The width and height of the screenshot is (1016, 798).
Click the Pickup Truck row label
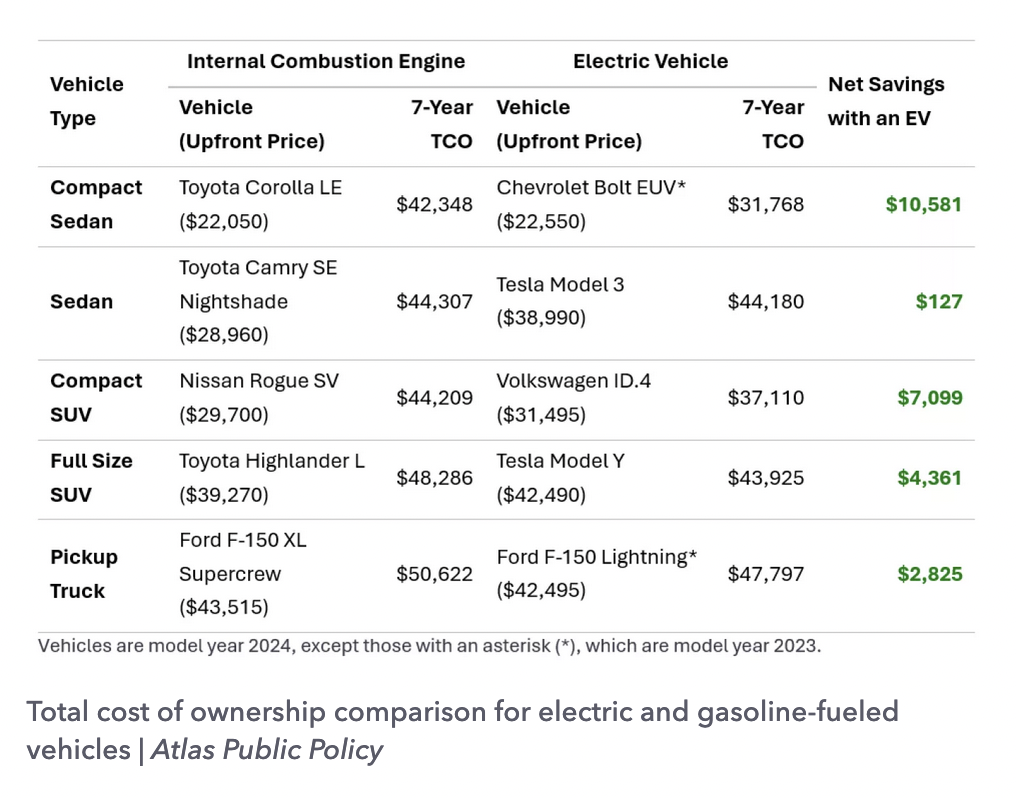coord(84,574)
